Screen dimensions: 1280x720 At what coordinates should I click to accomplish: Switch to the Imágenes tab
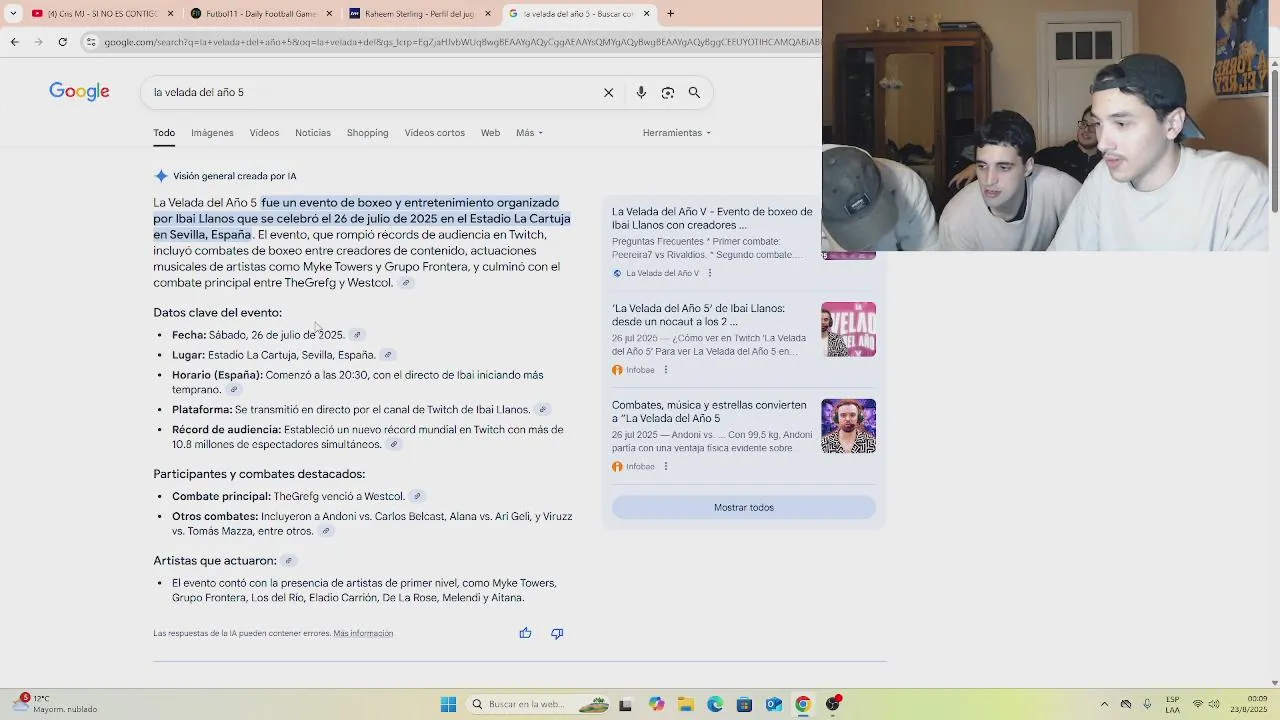212,133
